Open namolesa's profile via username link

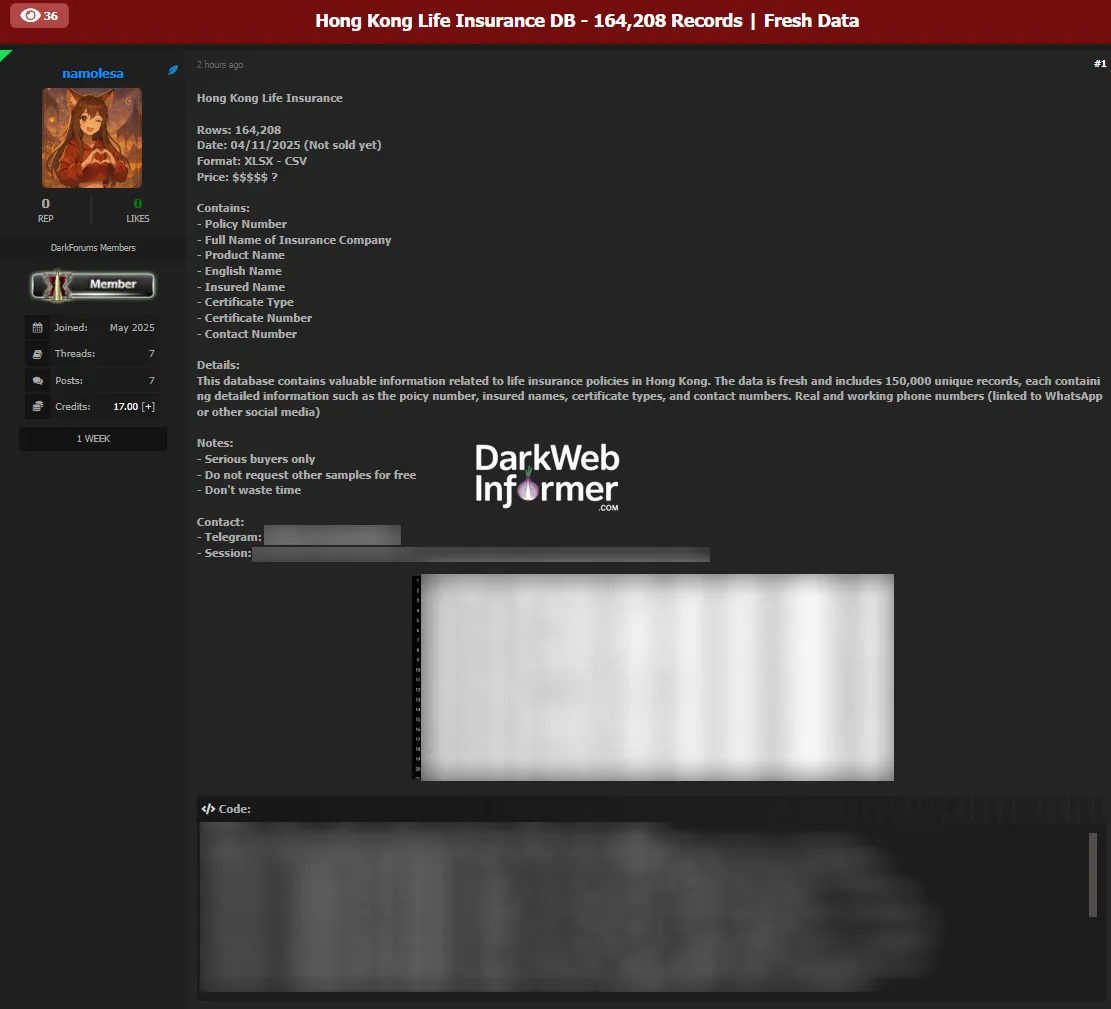[92, 72]
